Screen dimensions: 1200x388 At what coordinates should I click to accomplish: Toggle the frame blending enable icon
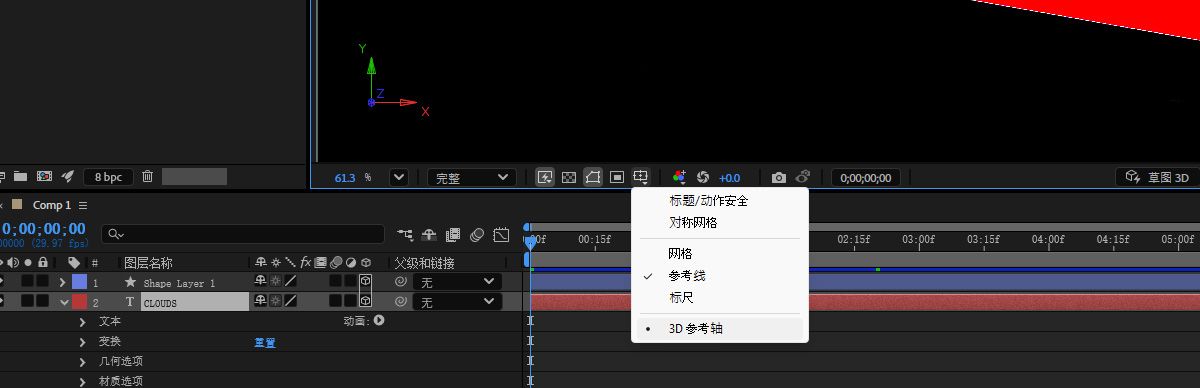pyautogui.click(x=453, y=234)
